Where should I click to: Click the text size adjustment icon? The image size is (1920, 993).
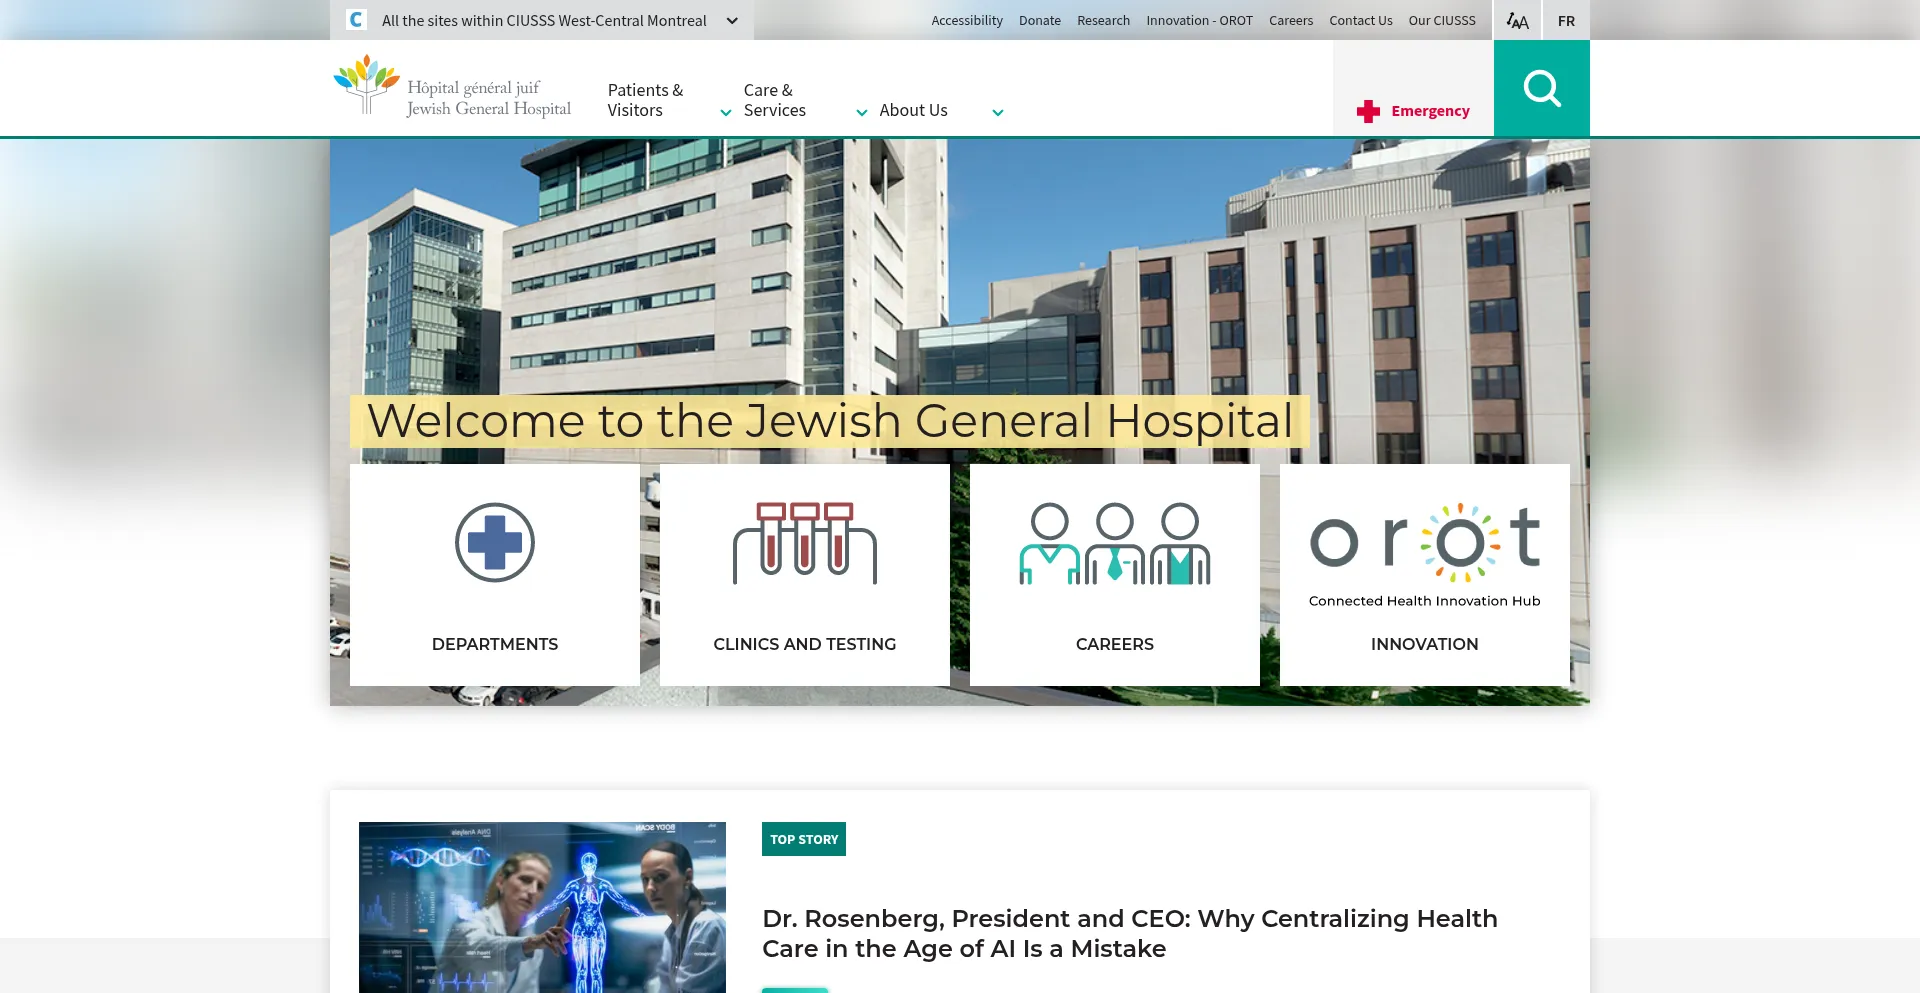1517,21
